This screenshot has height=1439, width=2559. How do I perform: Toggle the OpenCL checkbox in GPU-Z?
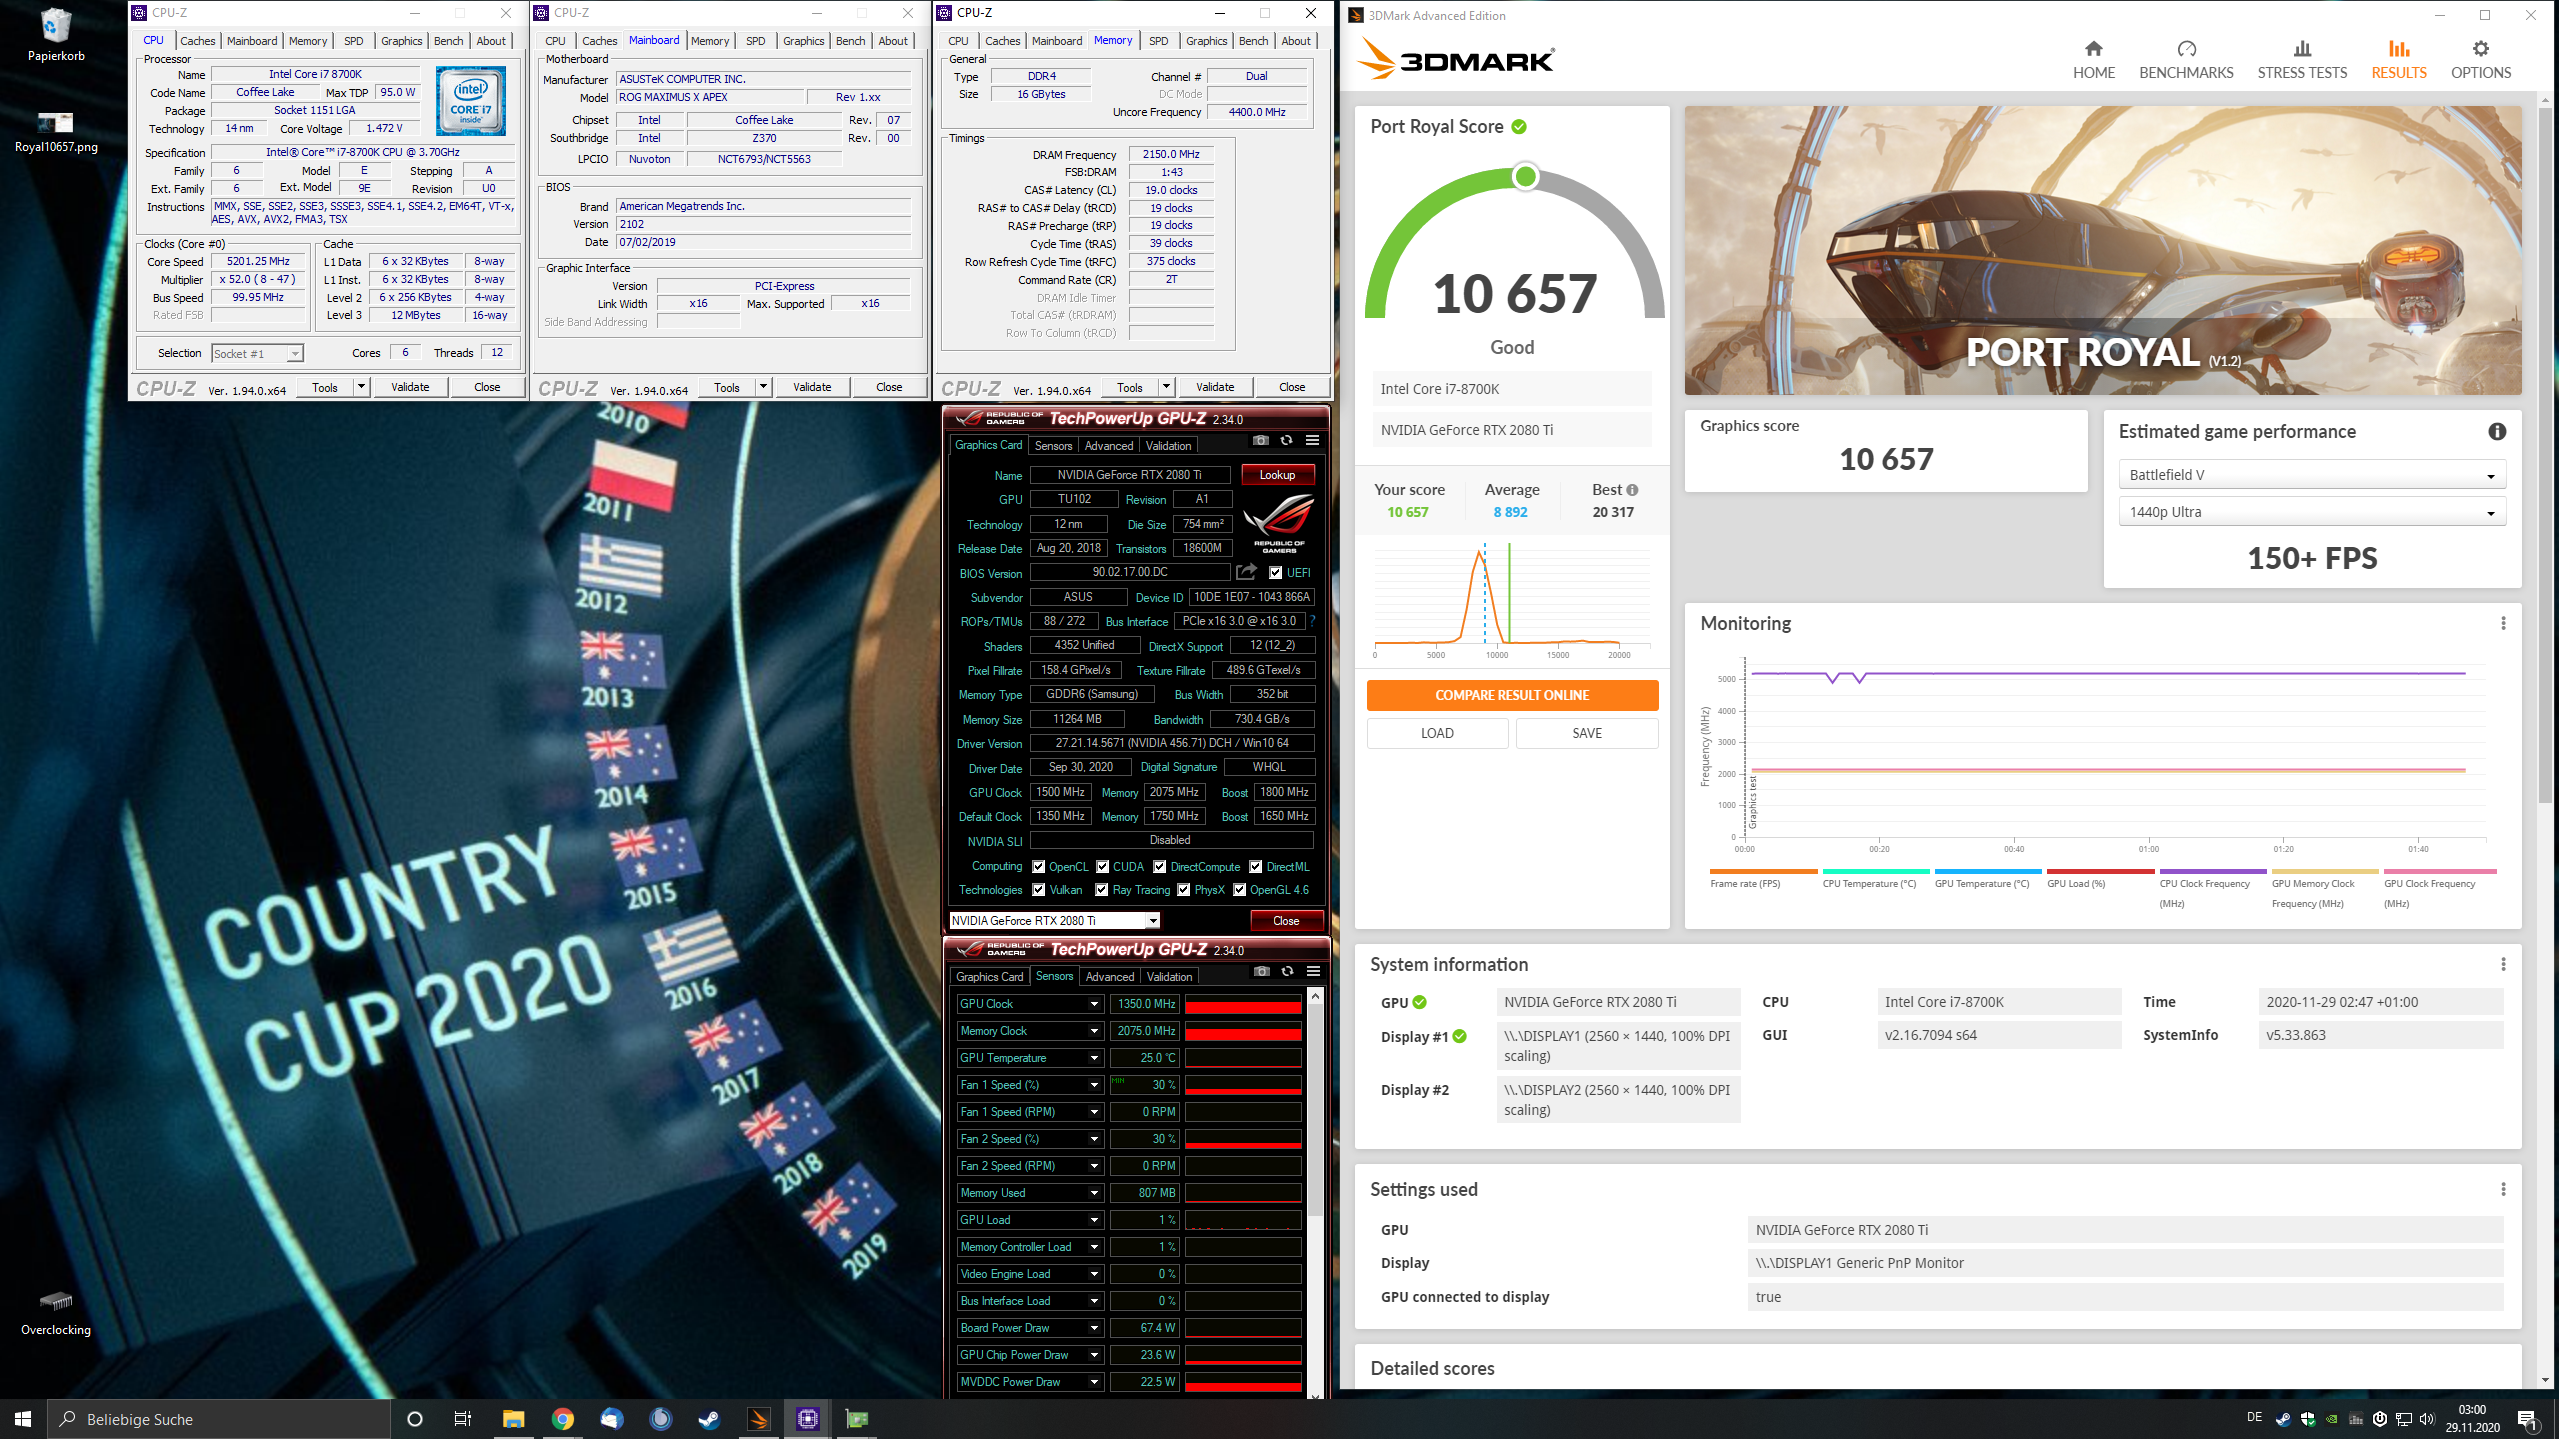tap(1039, 867)
